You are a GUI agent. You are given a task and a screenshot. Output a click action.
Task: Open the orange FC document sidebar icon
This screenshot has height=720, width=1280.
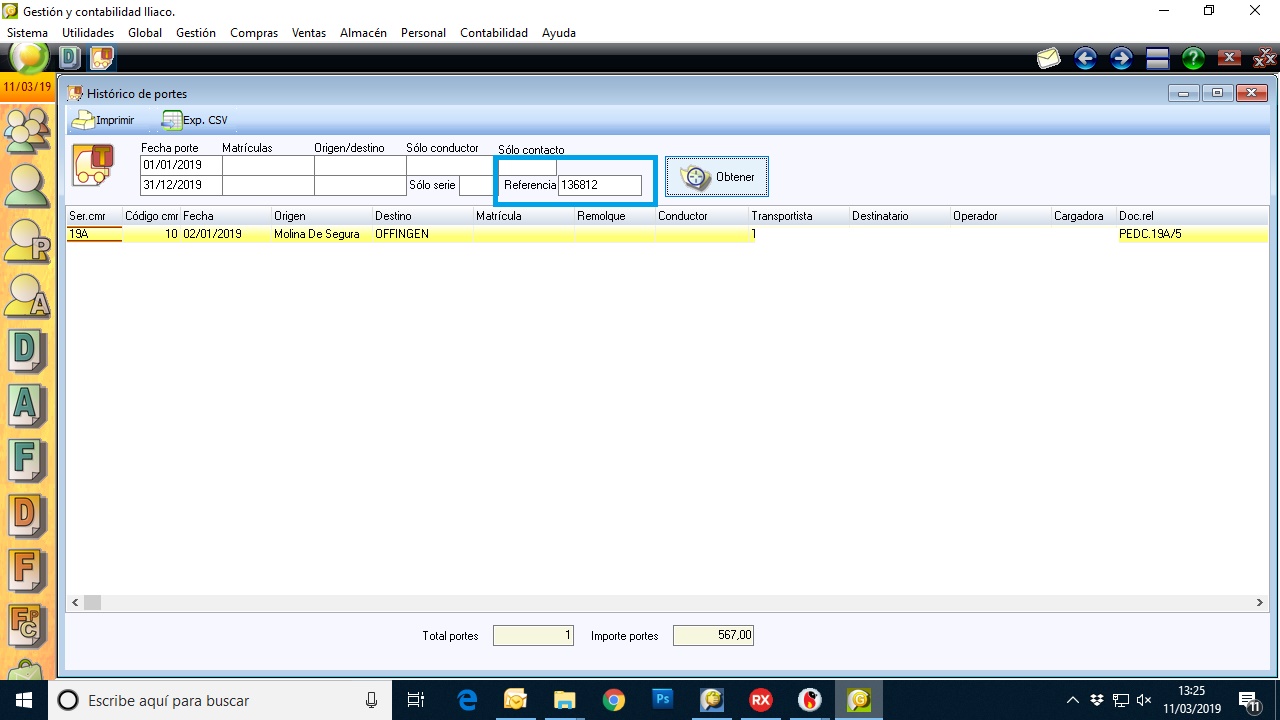pyautogui.click(x=27, y=627)
